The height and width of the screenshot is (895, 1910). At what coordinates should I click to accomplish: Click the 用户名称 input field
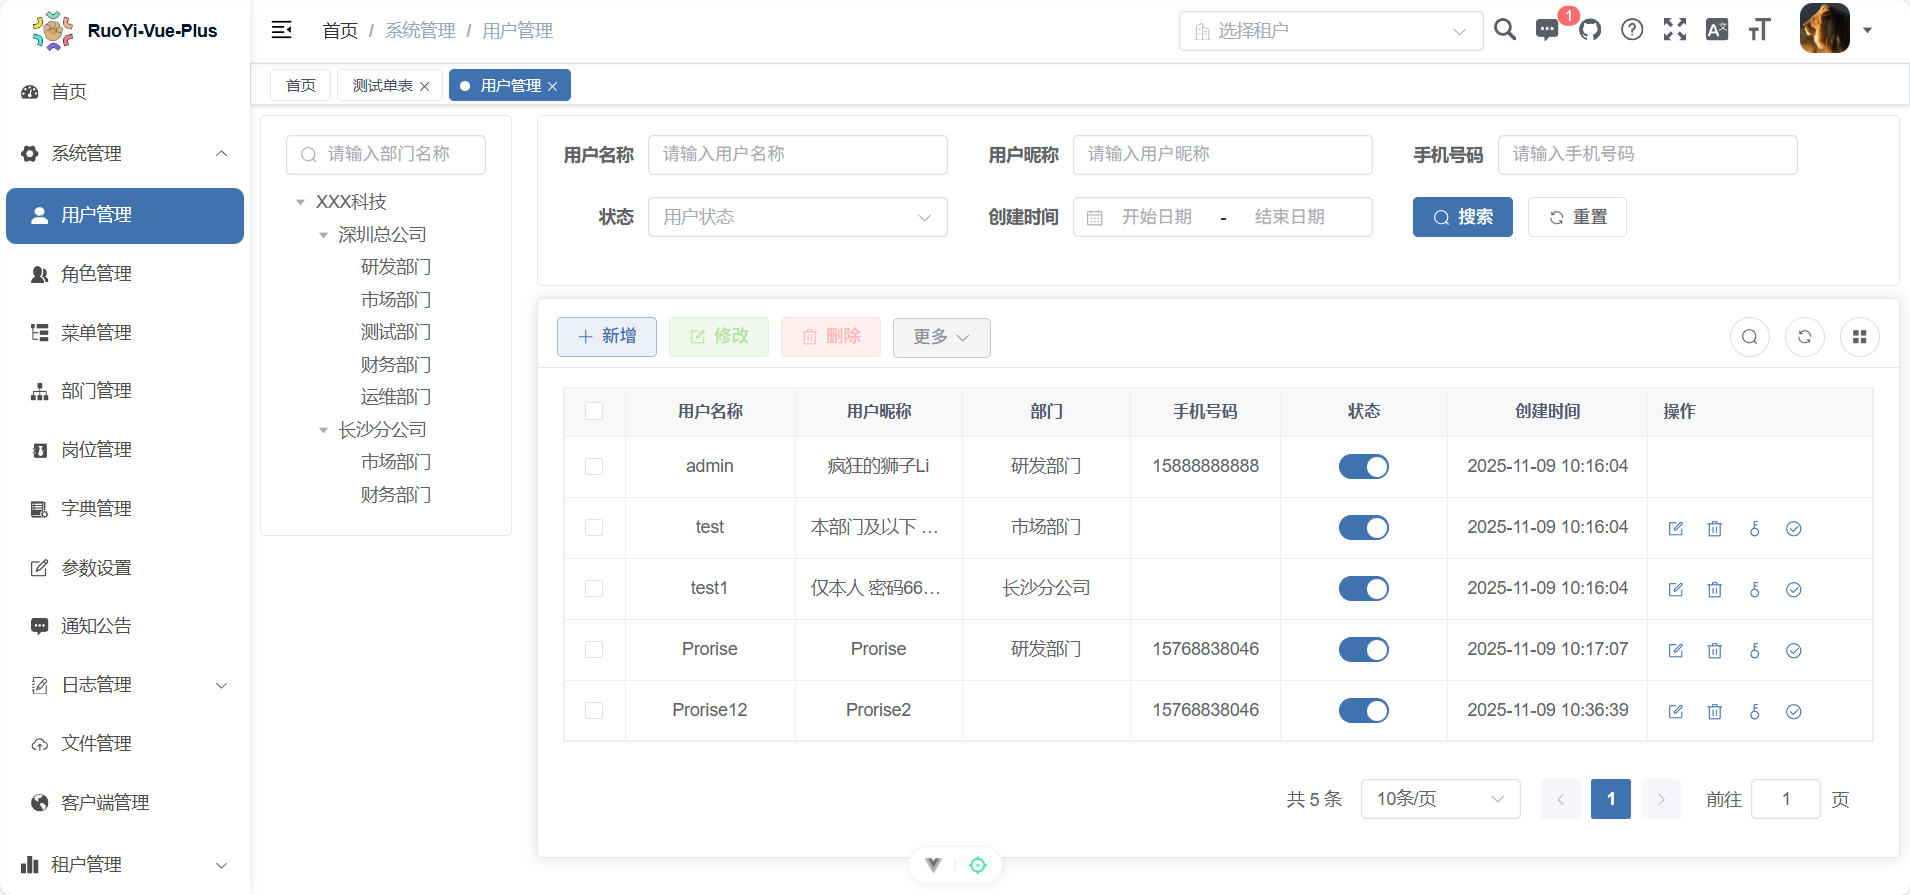(x=797, y=155)
